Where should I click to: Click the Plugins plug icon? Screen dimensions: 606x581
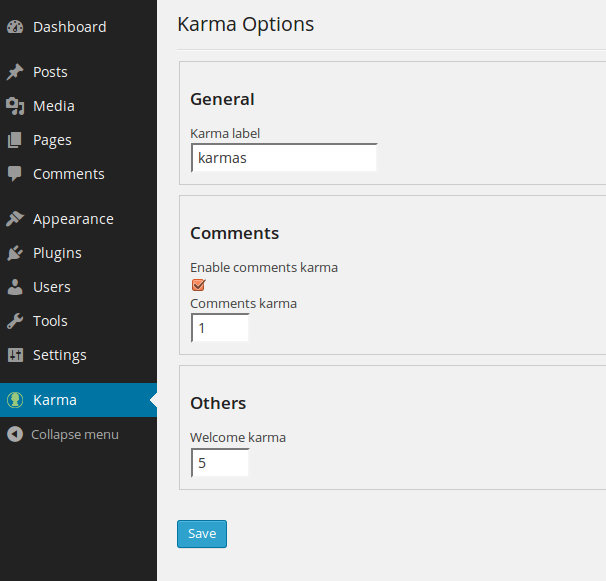click(15, 253)
